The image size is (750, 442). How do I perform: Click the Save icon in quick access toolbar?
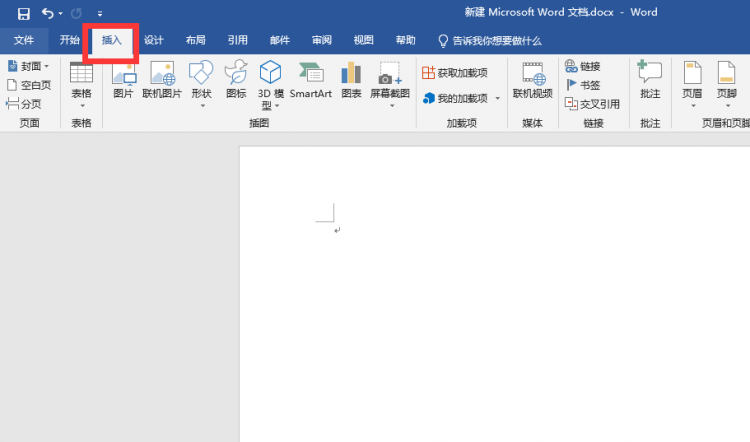[x=23, y=13]
